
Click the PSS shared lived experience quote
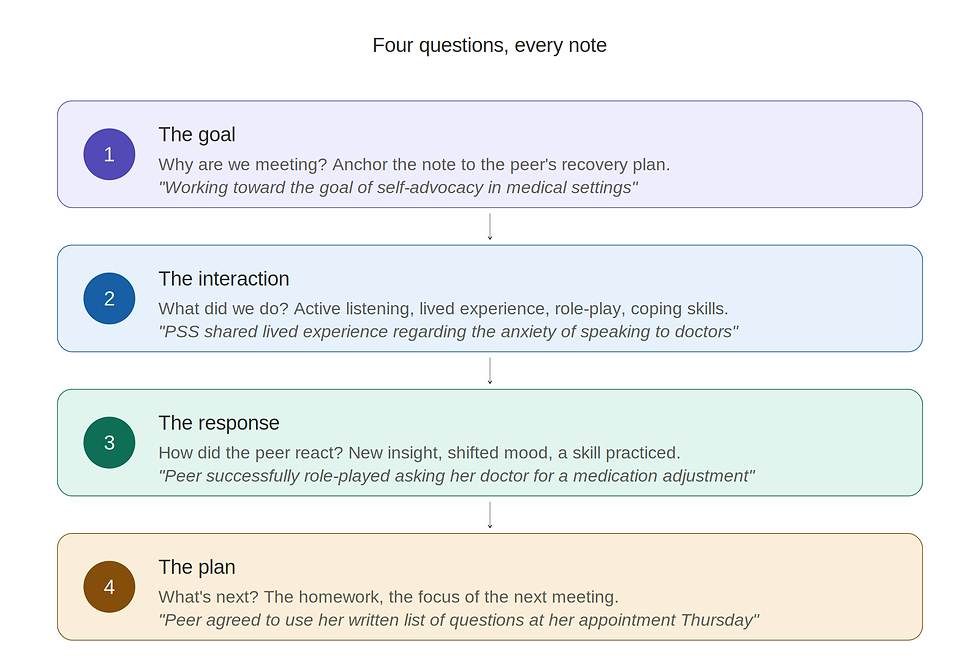coord(448,332)
